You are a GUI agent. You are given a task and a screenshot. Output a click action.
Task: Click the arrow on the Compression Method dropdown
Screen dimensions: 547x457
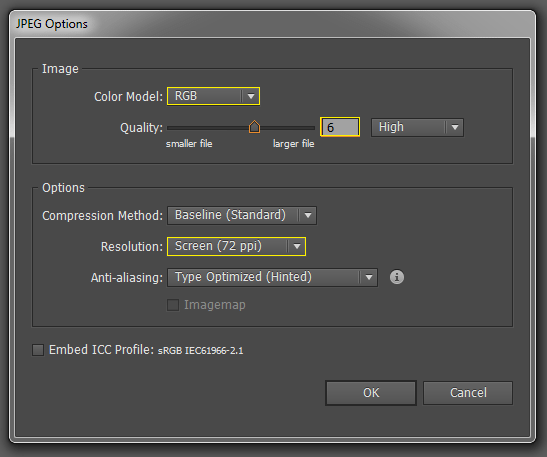coord(308,215)
